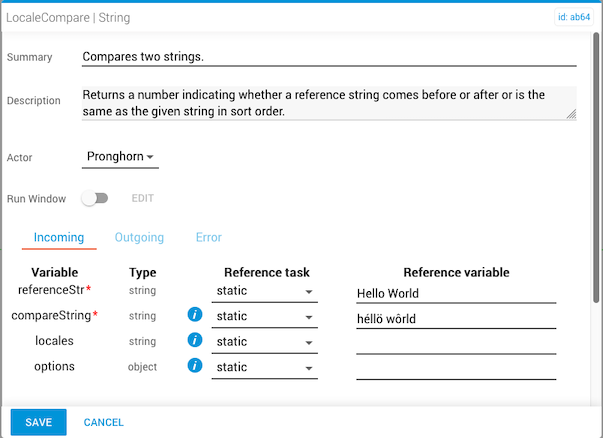Open the Error tab

(x=209, y=238)
